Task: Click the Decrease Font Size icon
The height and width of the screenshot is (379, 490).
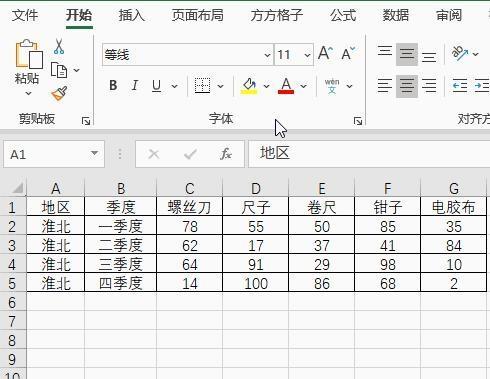Action: [x=348, y=53]
